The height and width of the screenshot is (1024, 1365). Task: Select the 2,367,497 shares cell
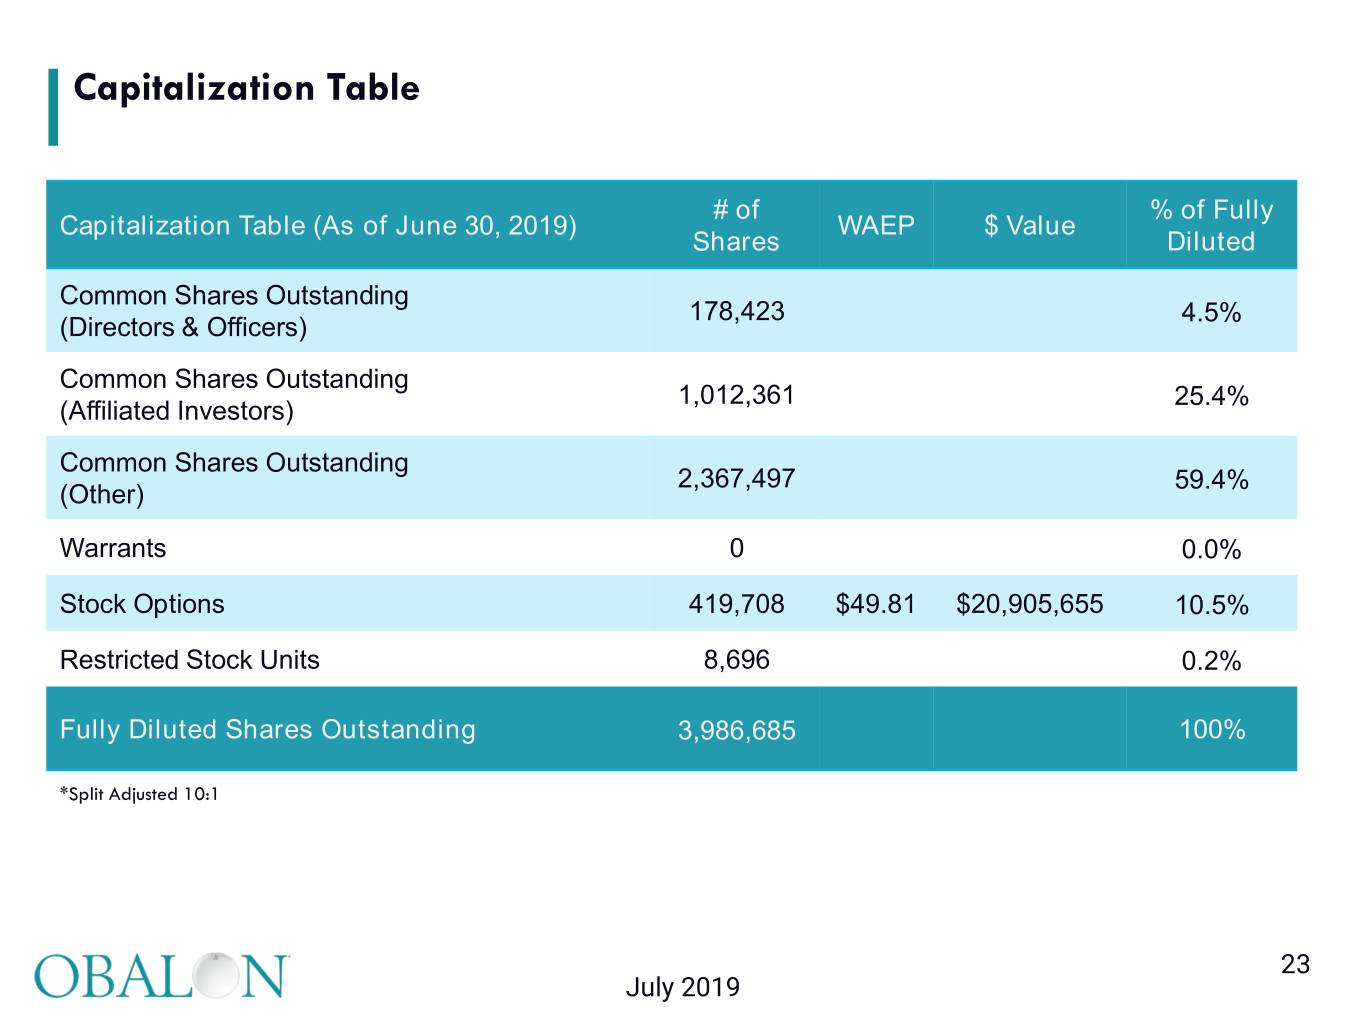(737, 478)
